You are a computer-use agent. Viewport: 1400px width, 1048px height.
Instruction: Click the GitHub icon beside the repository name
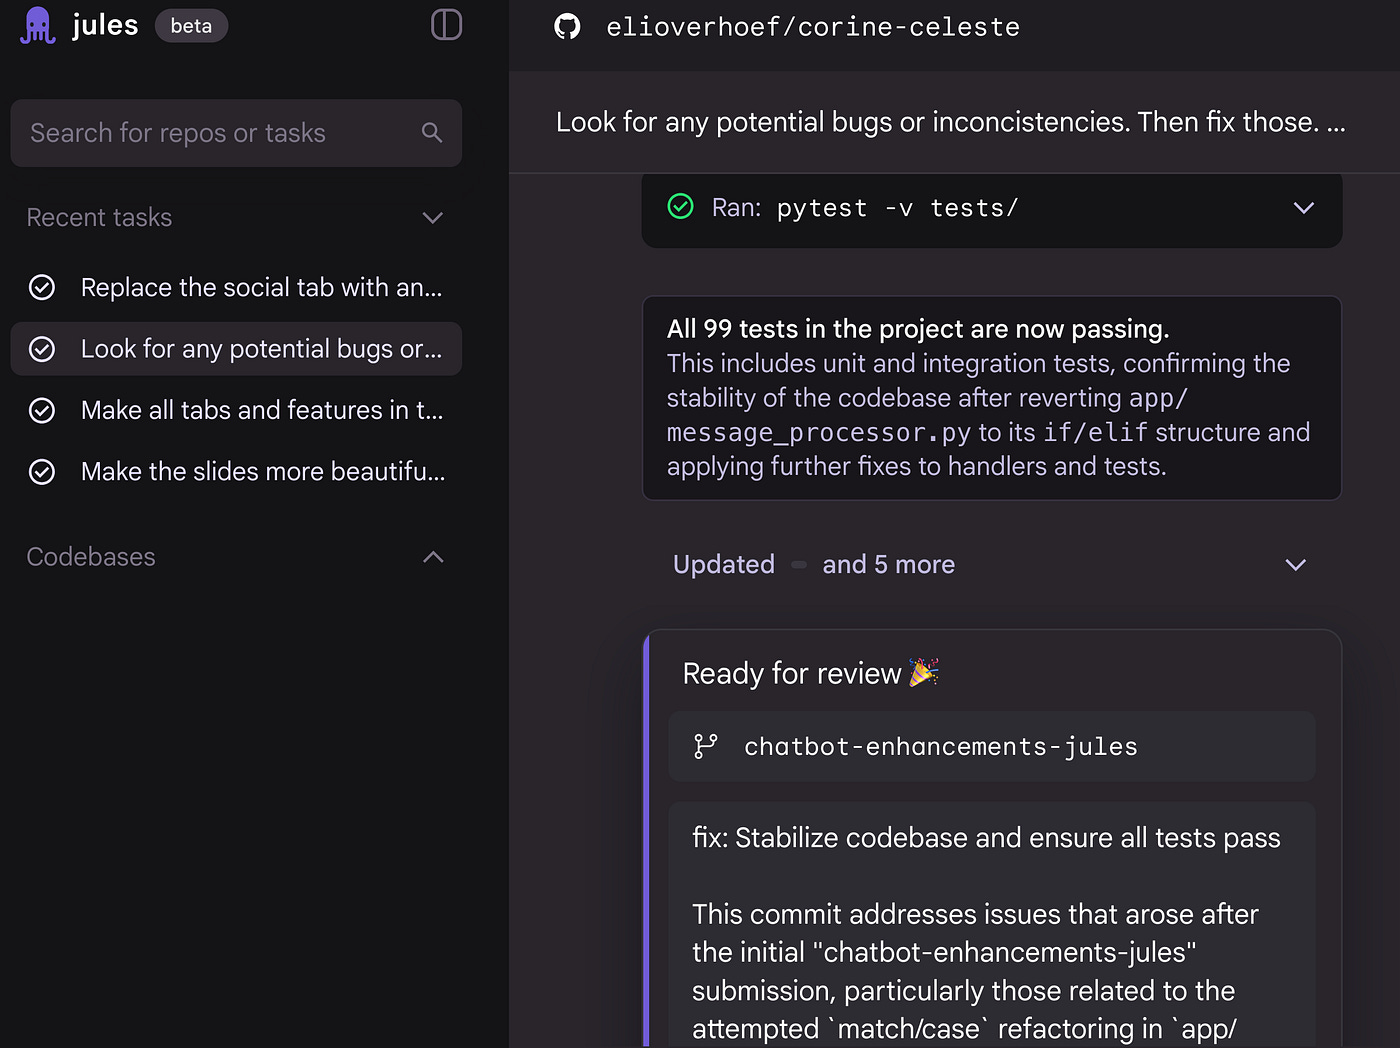tap(567, 26)
